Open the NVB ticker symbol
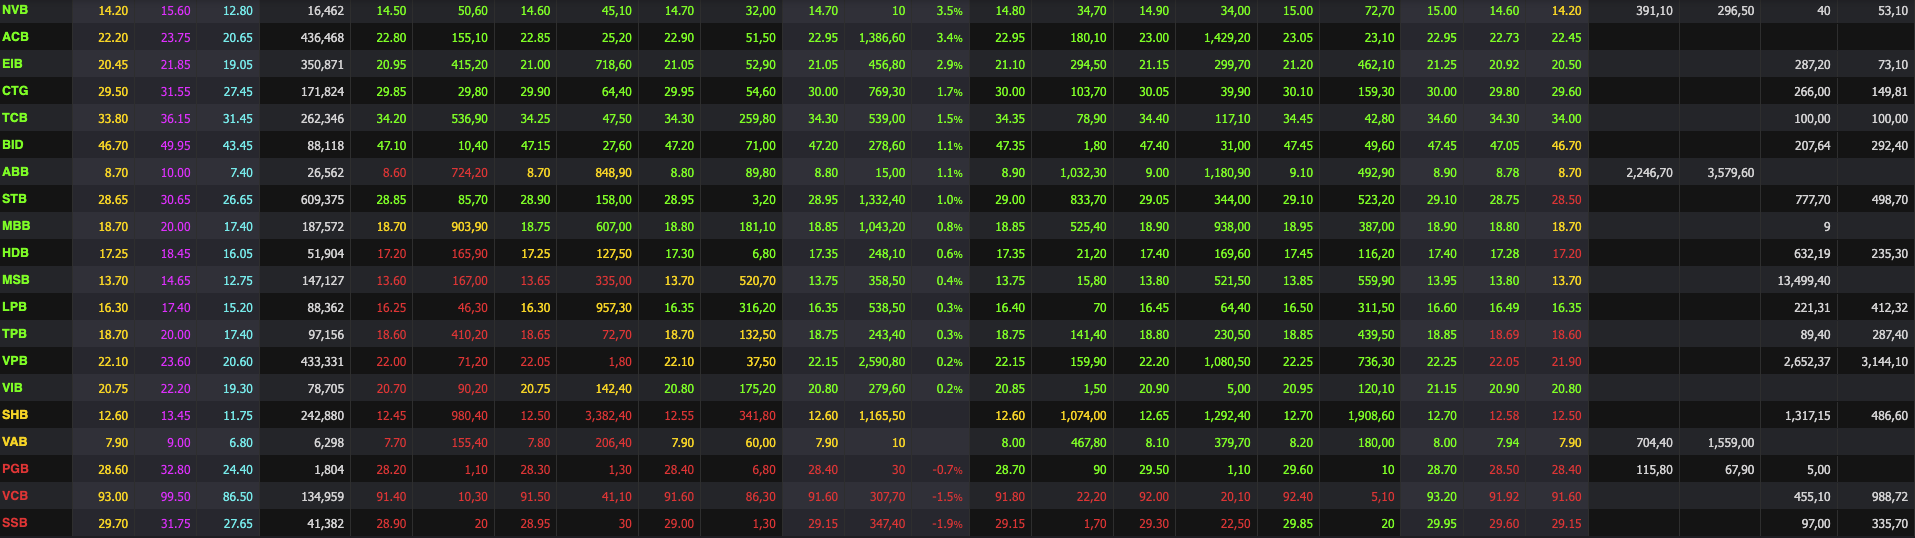The image size is (1915, 538). pos(15,10)
